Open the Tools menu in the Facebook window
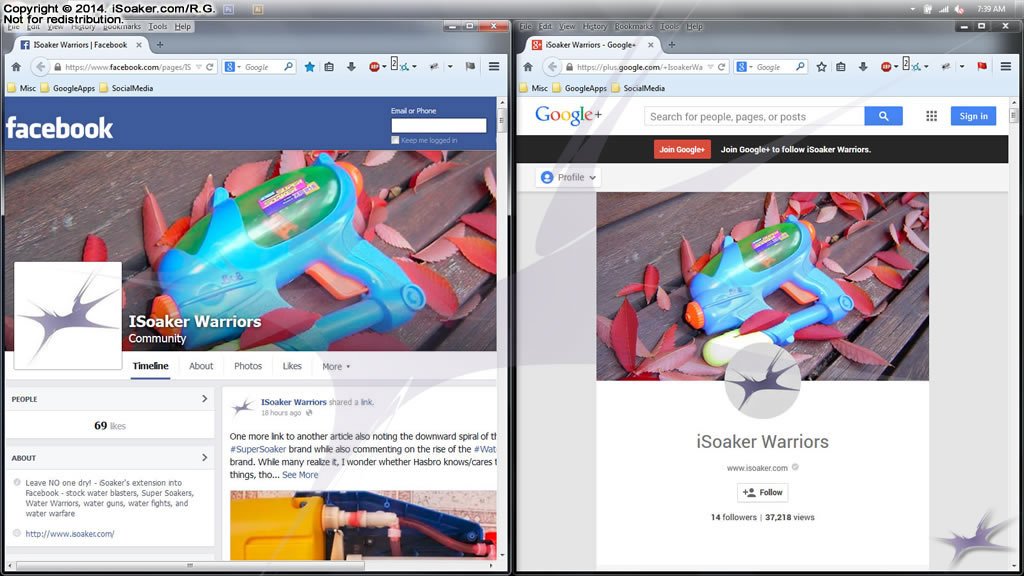The image size is (1024, 576). (157, 27)
